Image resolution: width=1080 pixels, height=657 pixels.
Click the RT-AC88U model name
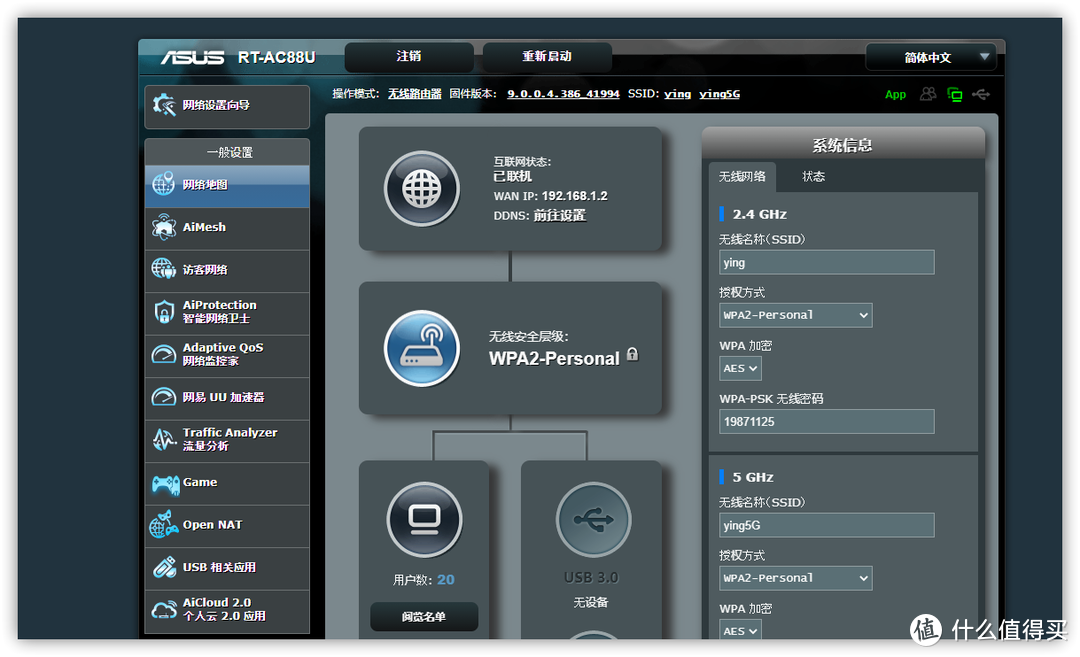tap(277, 57)
